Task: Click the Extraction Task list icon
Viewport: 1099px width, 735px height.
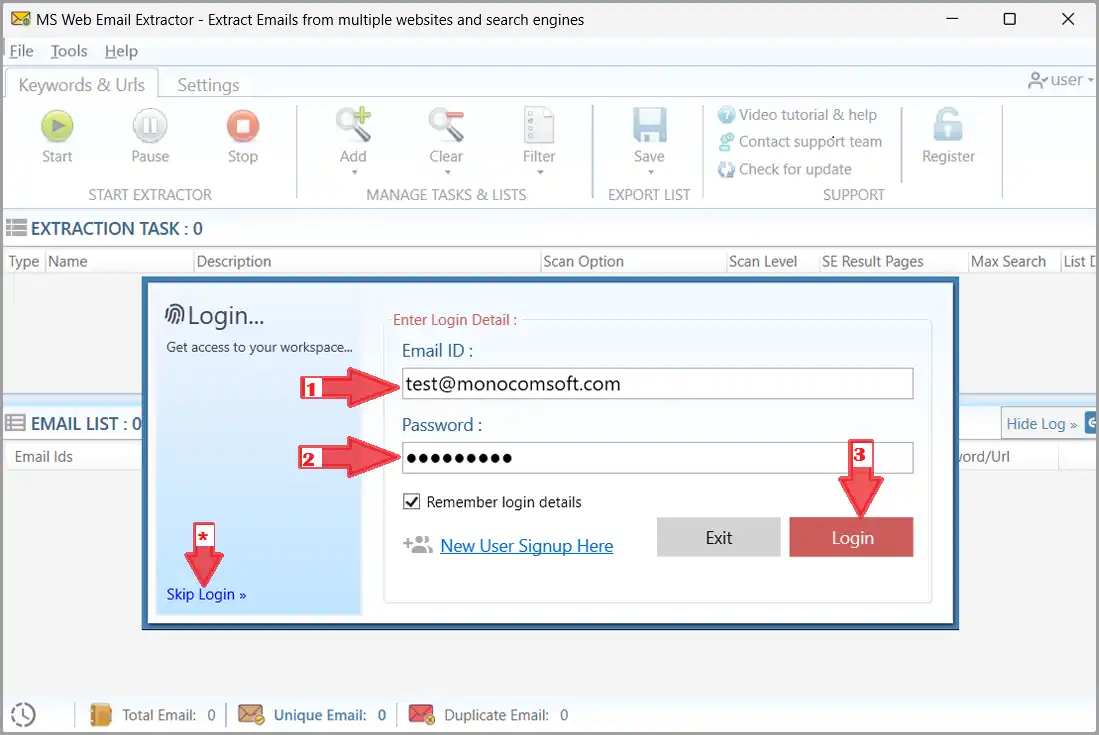Action: click(16, 228)
